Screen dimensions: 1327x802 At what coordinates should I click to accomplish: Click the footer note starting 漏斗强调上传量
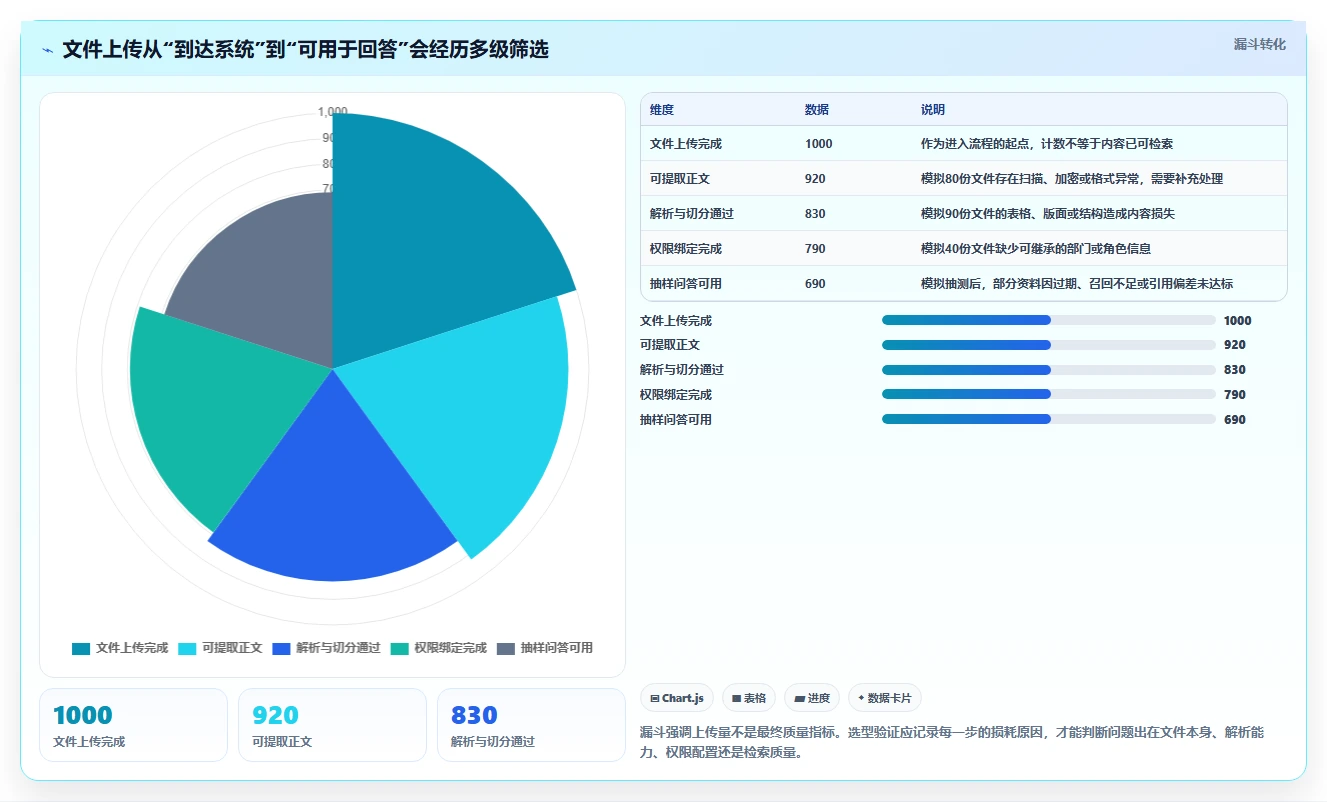click(x=953, y=742)
